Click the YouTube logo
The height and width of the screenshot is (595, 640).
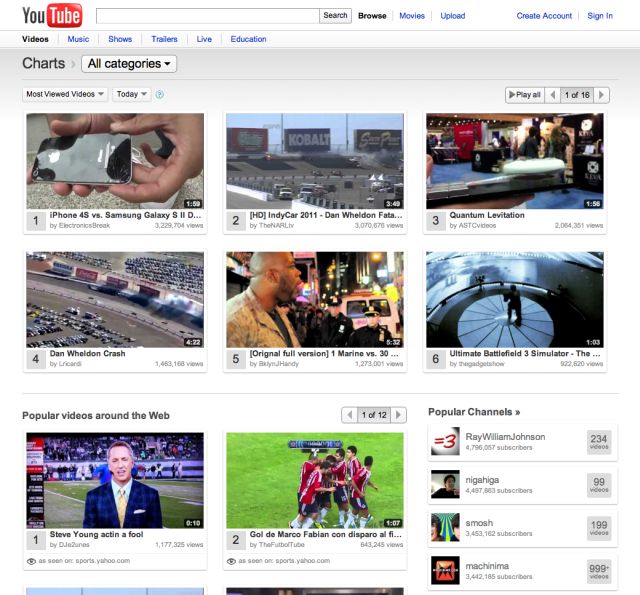52,16
